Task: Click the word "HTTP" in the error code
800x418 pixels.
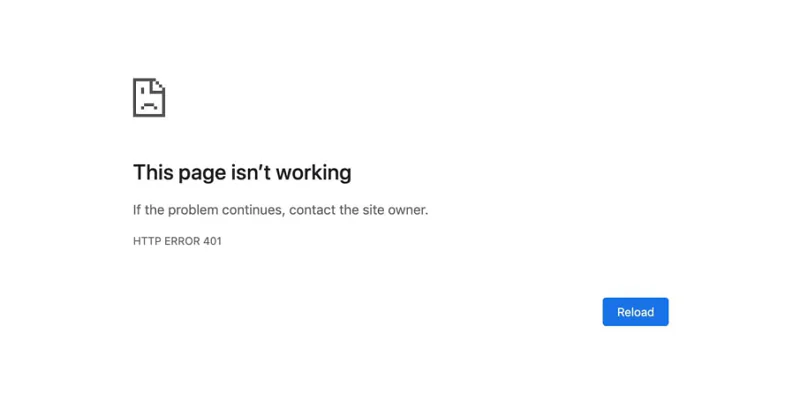Action: [x=146, y=241]
